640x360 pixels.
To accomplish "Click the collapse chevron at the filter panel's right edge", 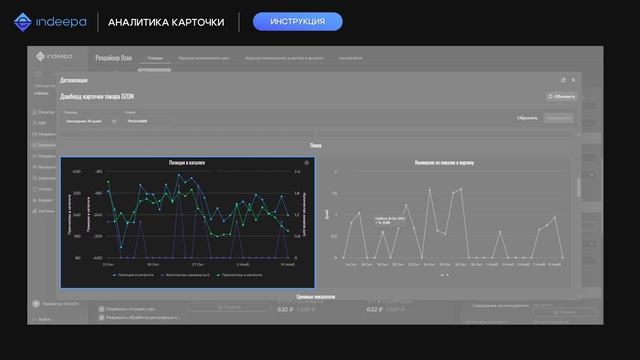I will (x=579, y=135).
